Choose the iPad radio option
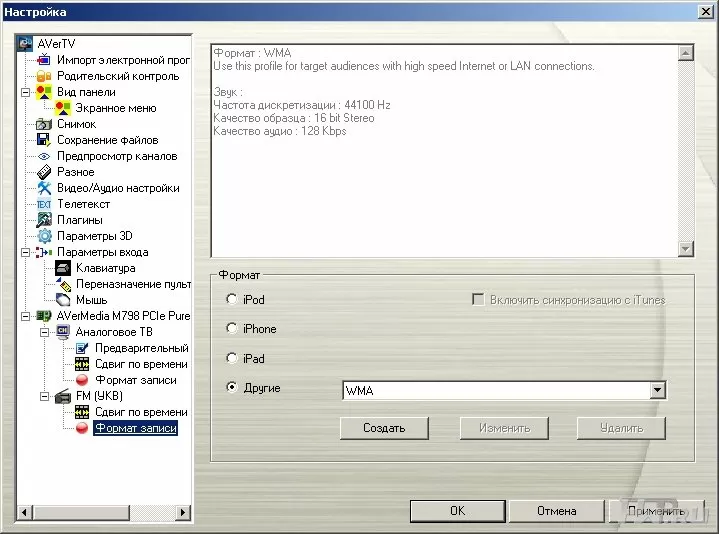This screenshot has height=534, width=719. [233, 358]
